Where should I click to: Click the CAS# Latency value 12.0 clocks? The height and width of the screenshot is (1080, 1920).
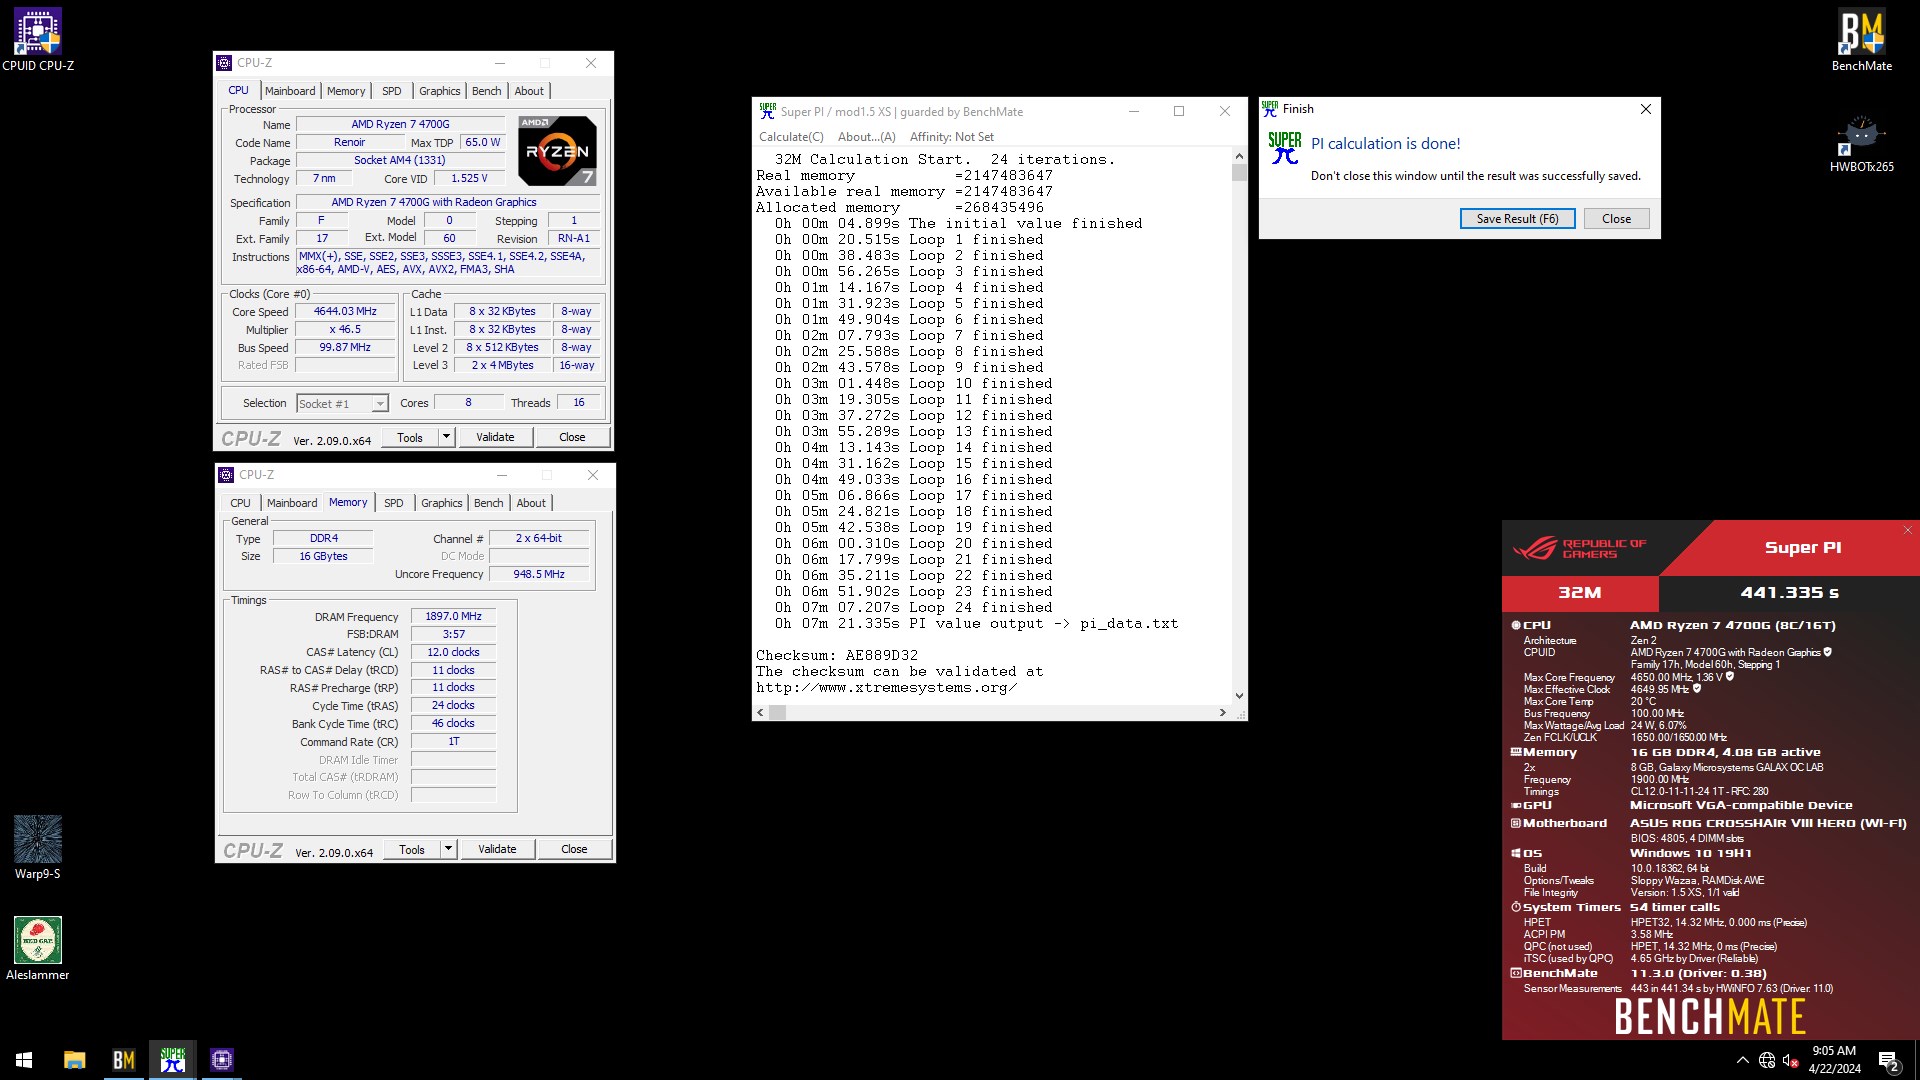(453, 652)
